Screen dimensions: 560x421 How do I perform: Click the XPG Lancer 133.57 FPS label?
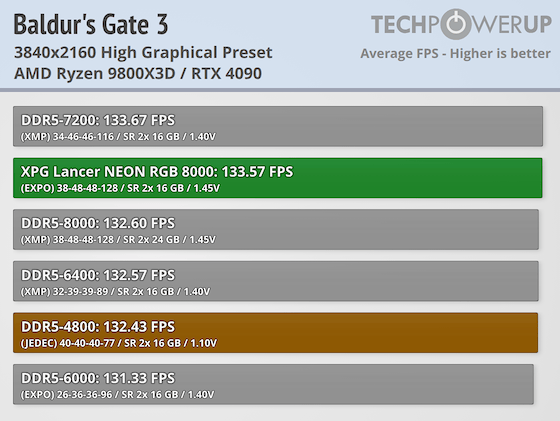(x=157, y=172)
